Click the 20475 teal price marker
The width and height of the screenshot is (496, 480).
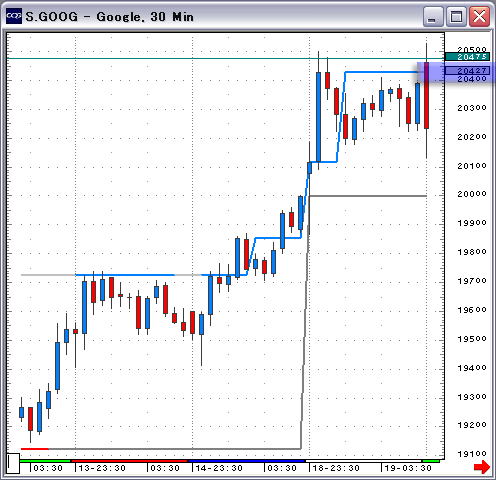tap(467, 57)
